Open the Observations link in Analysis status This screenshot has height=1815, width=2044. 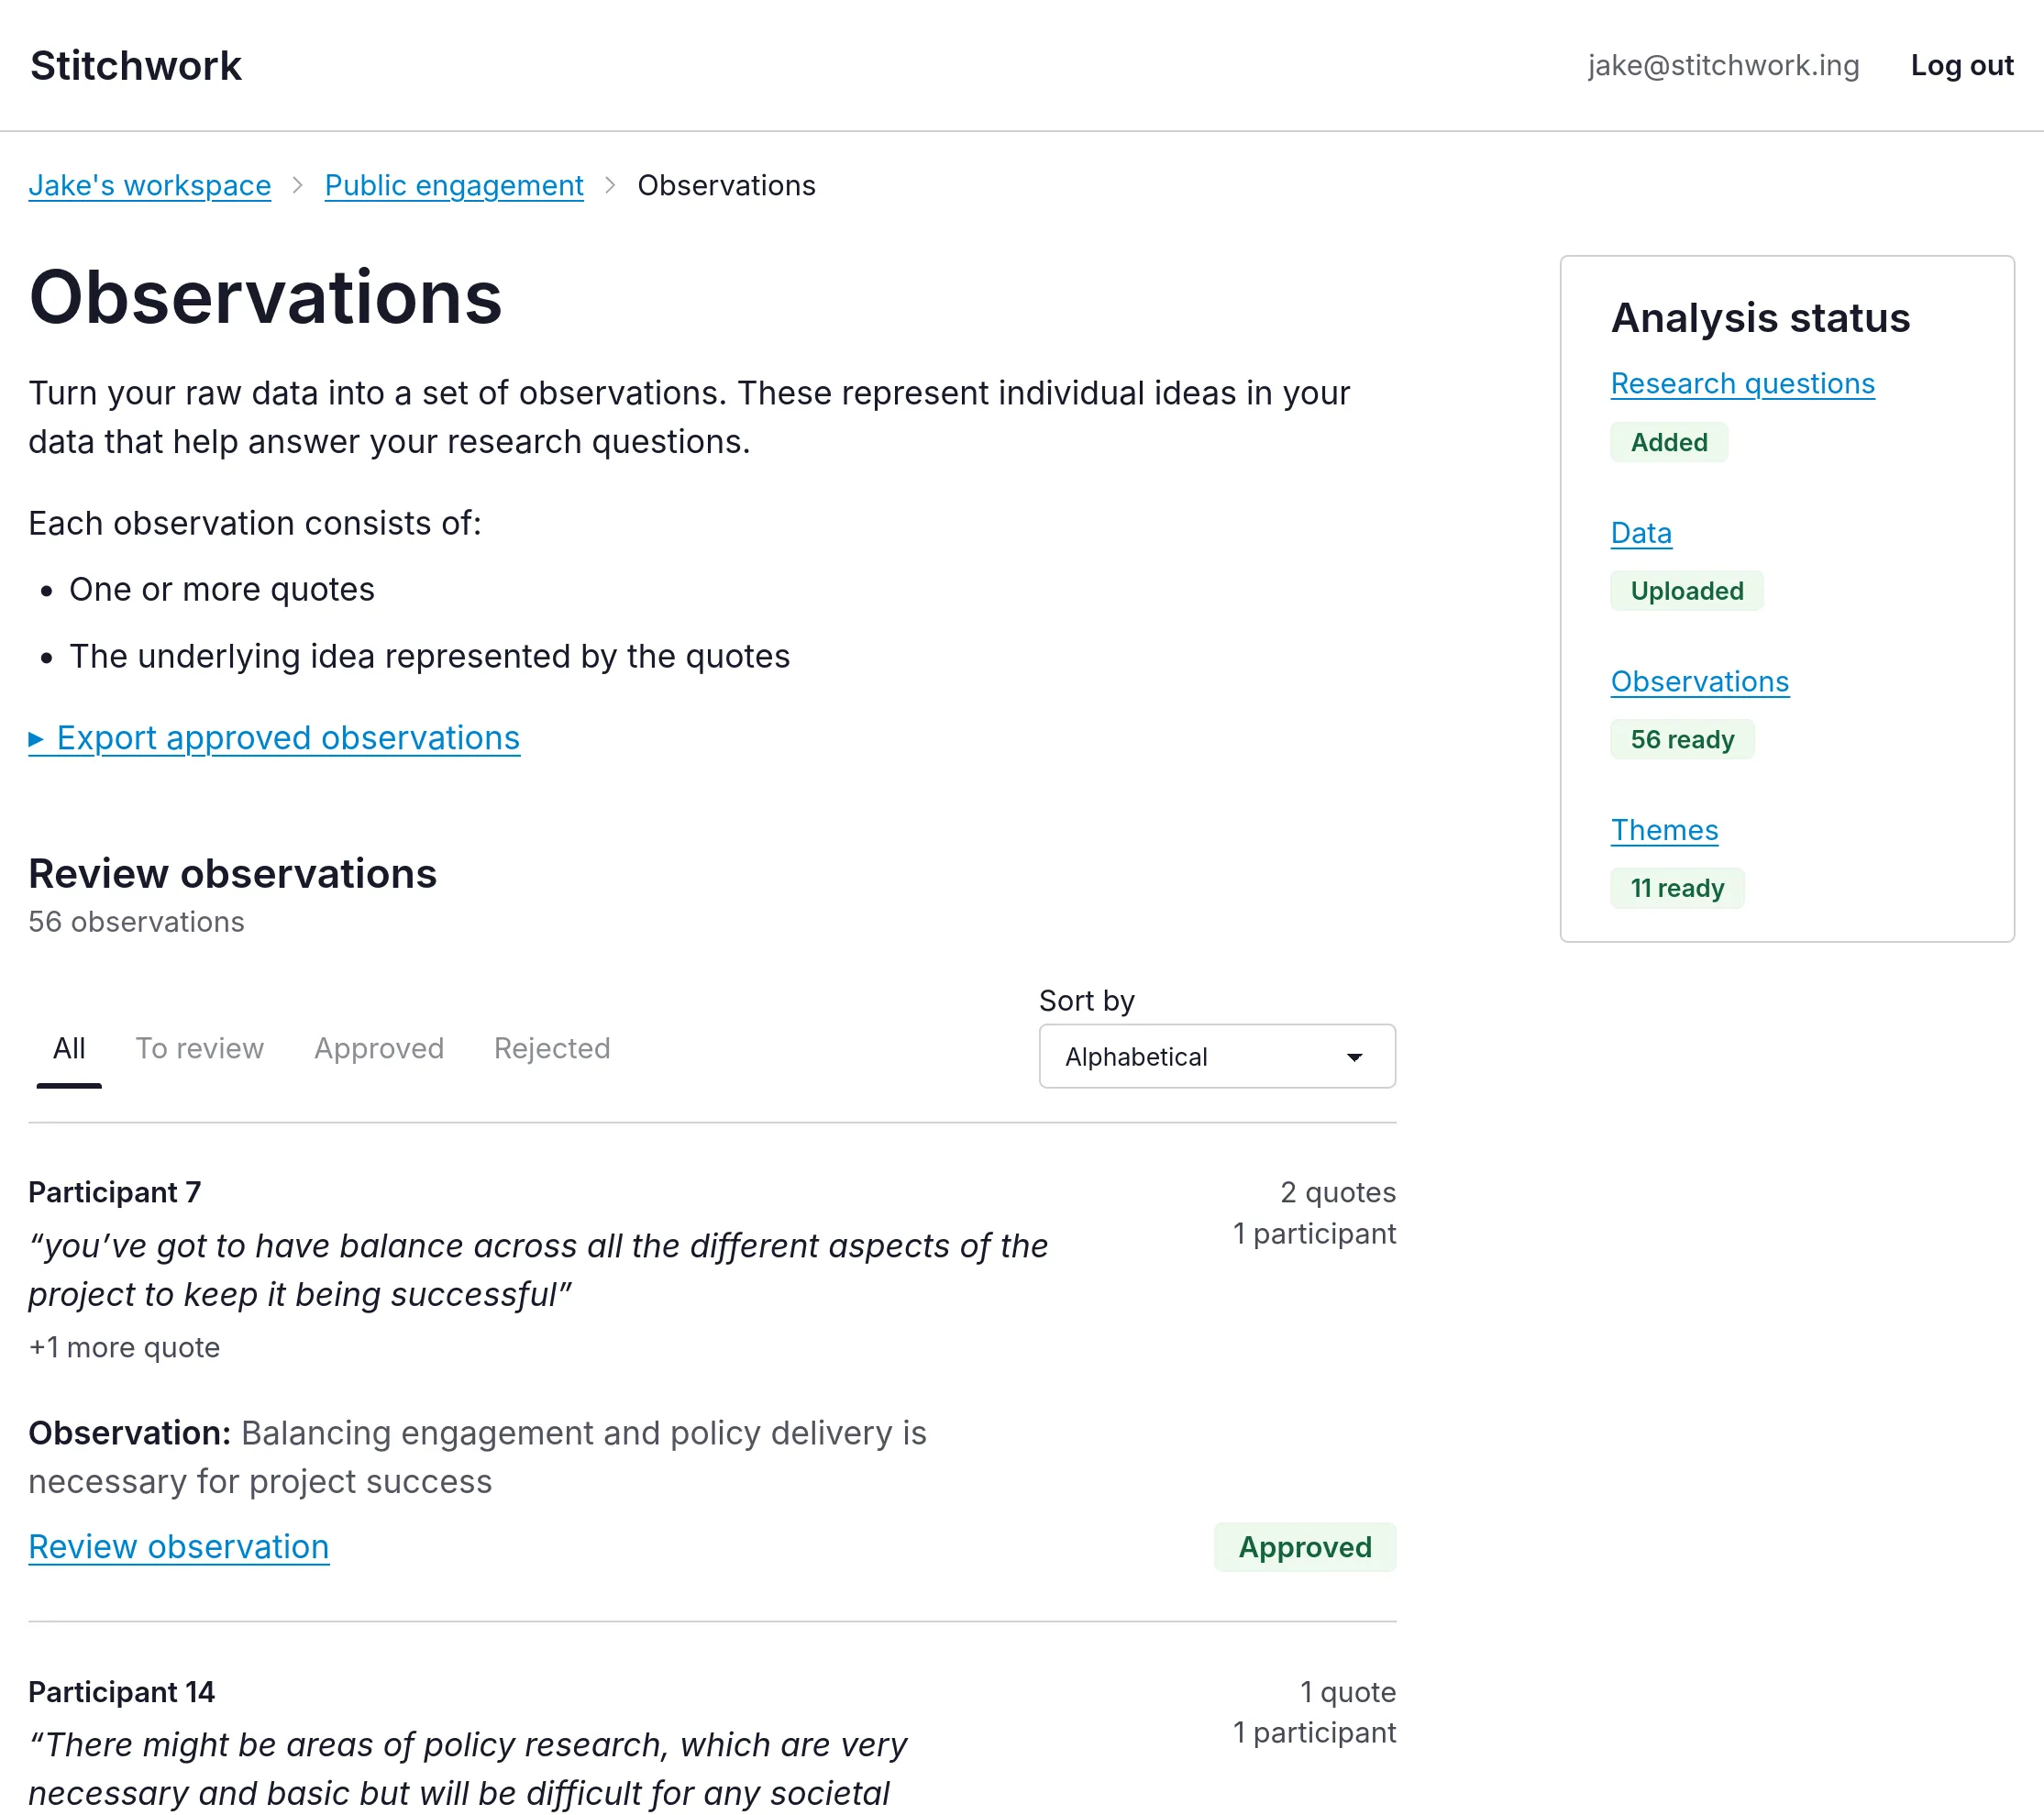1699,682
